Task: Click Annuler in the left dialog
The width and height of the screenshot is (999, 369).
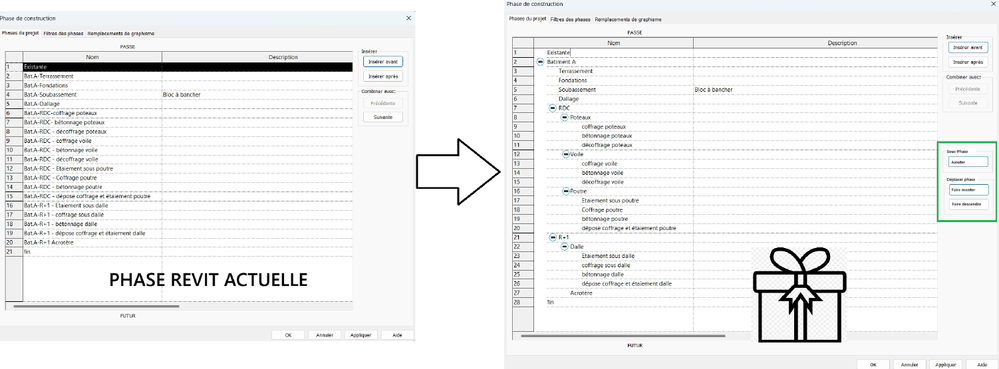Action: pos(325,335)
